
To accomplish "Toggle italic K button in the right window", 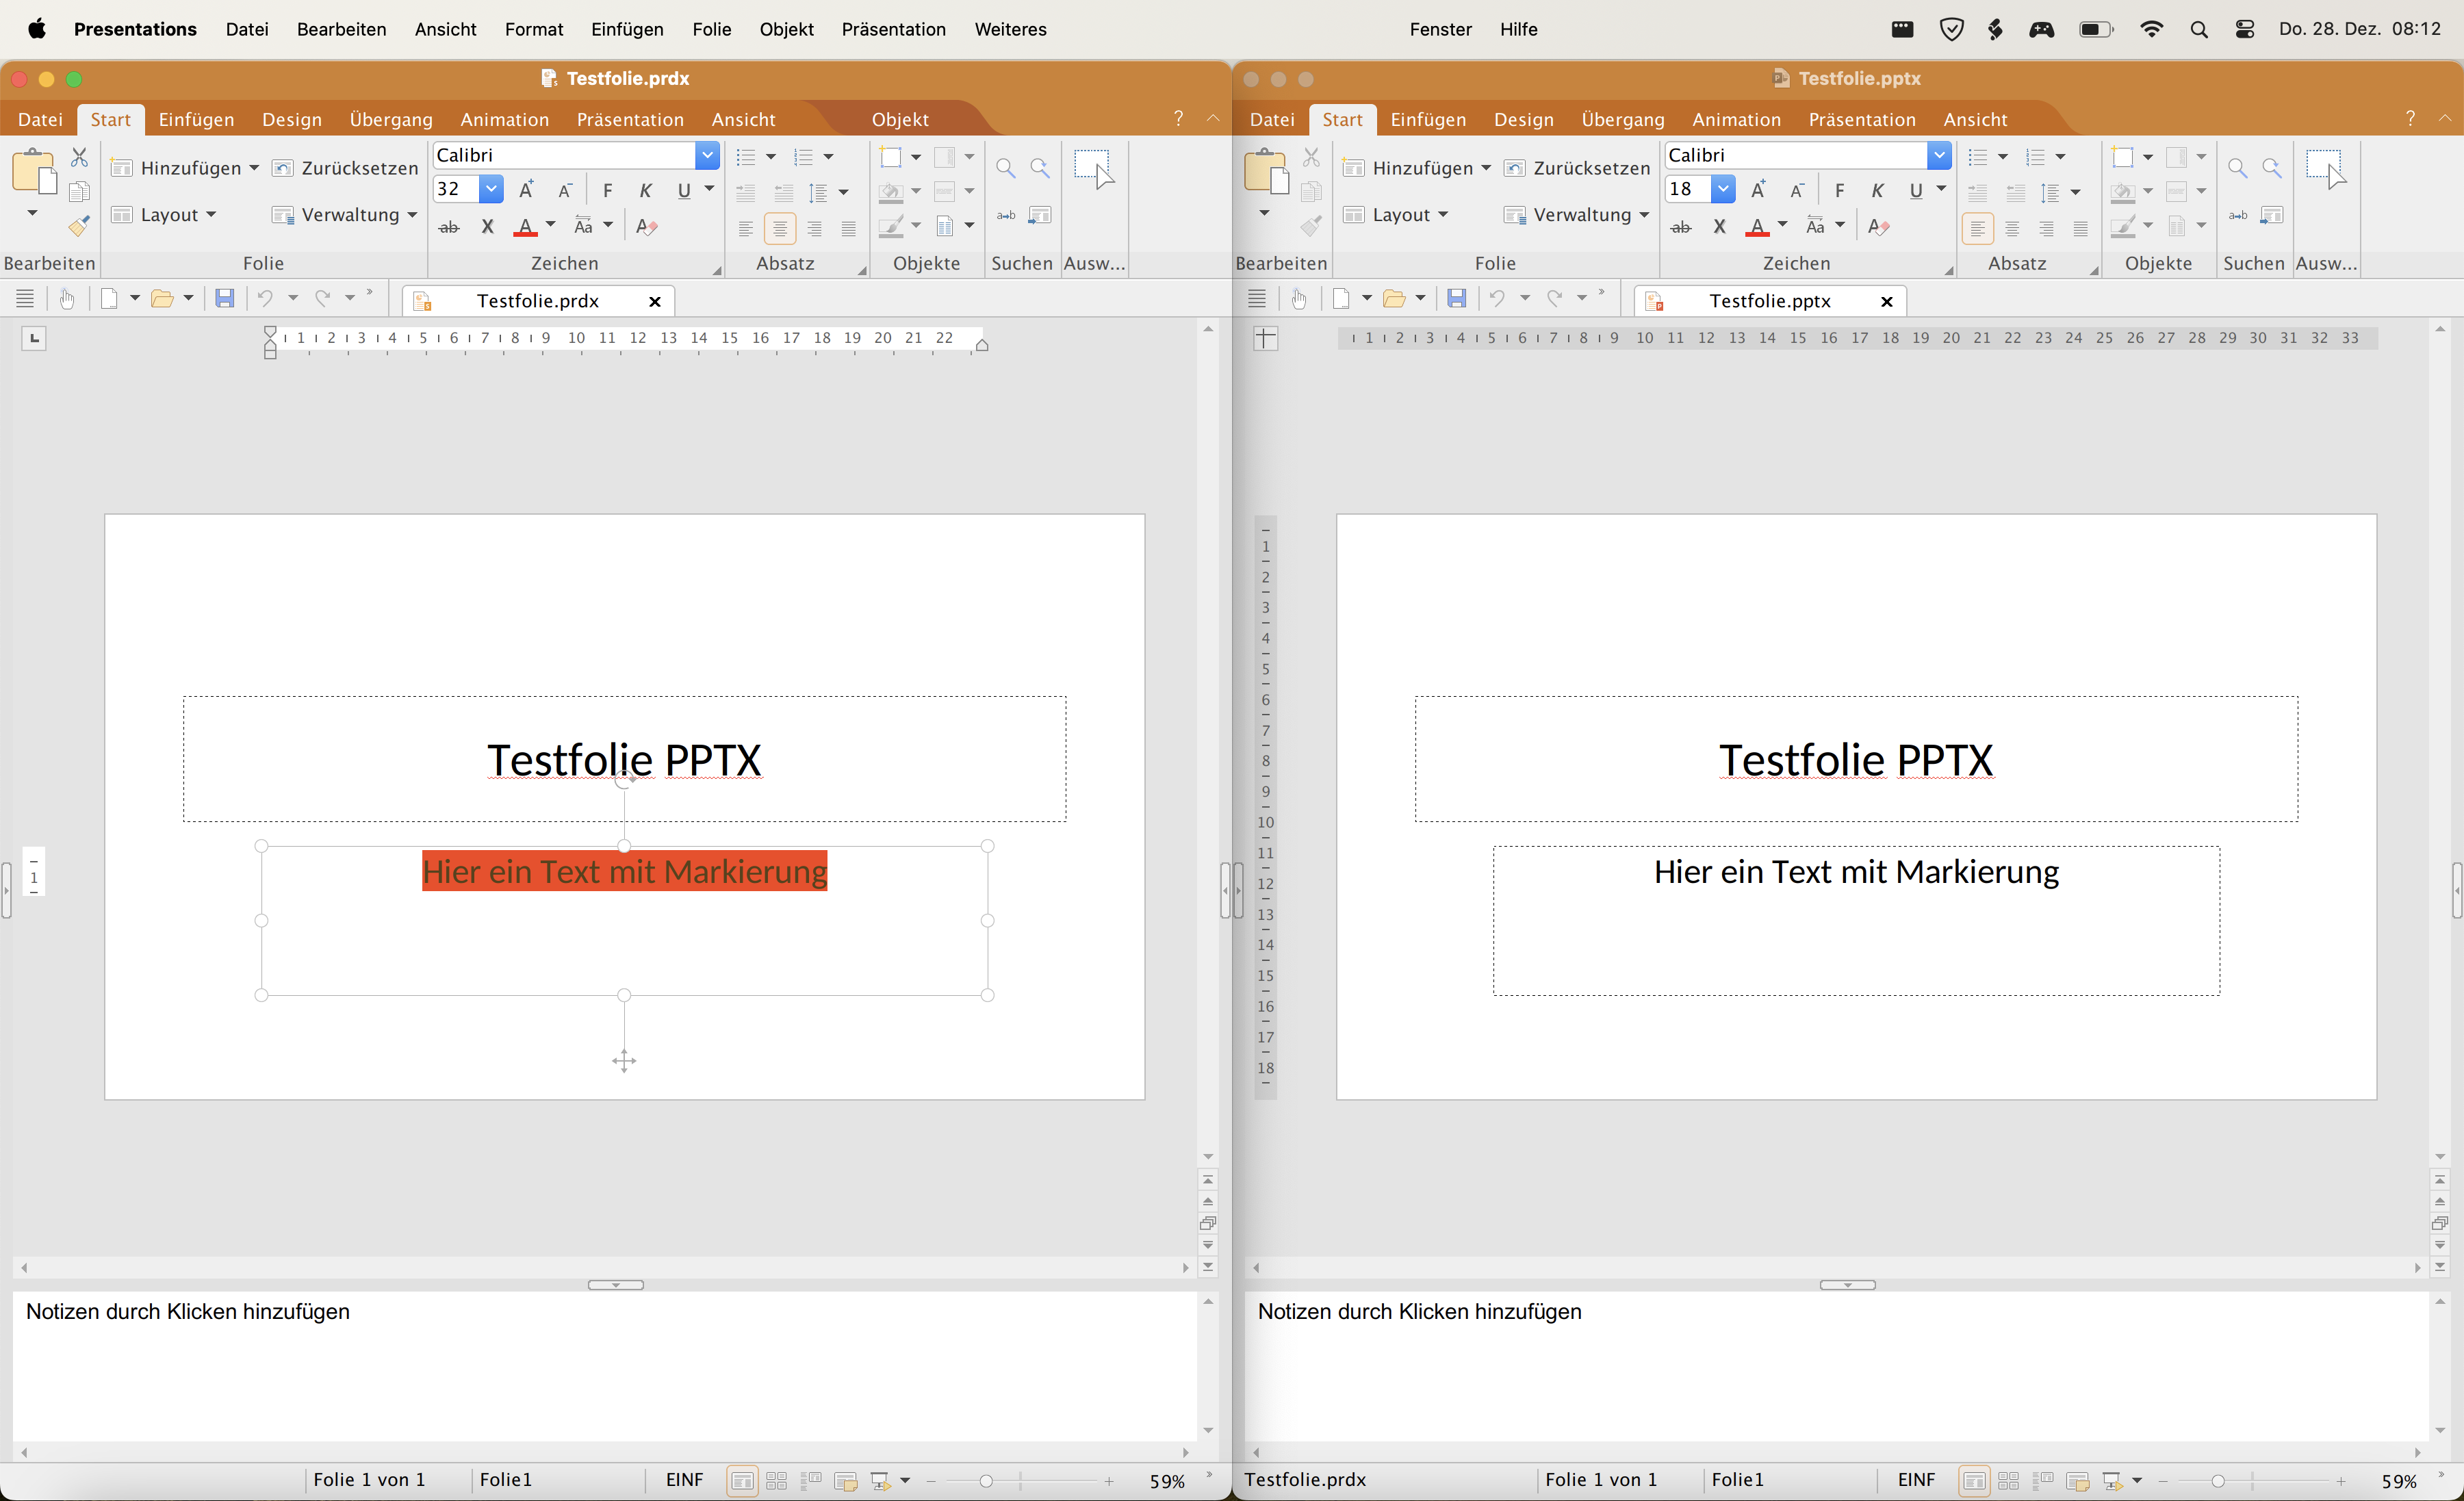I will point(1877,190).
